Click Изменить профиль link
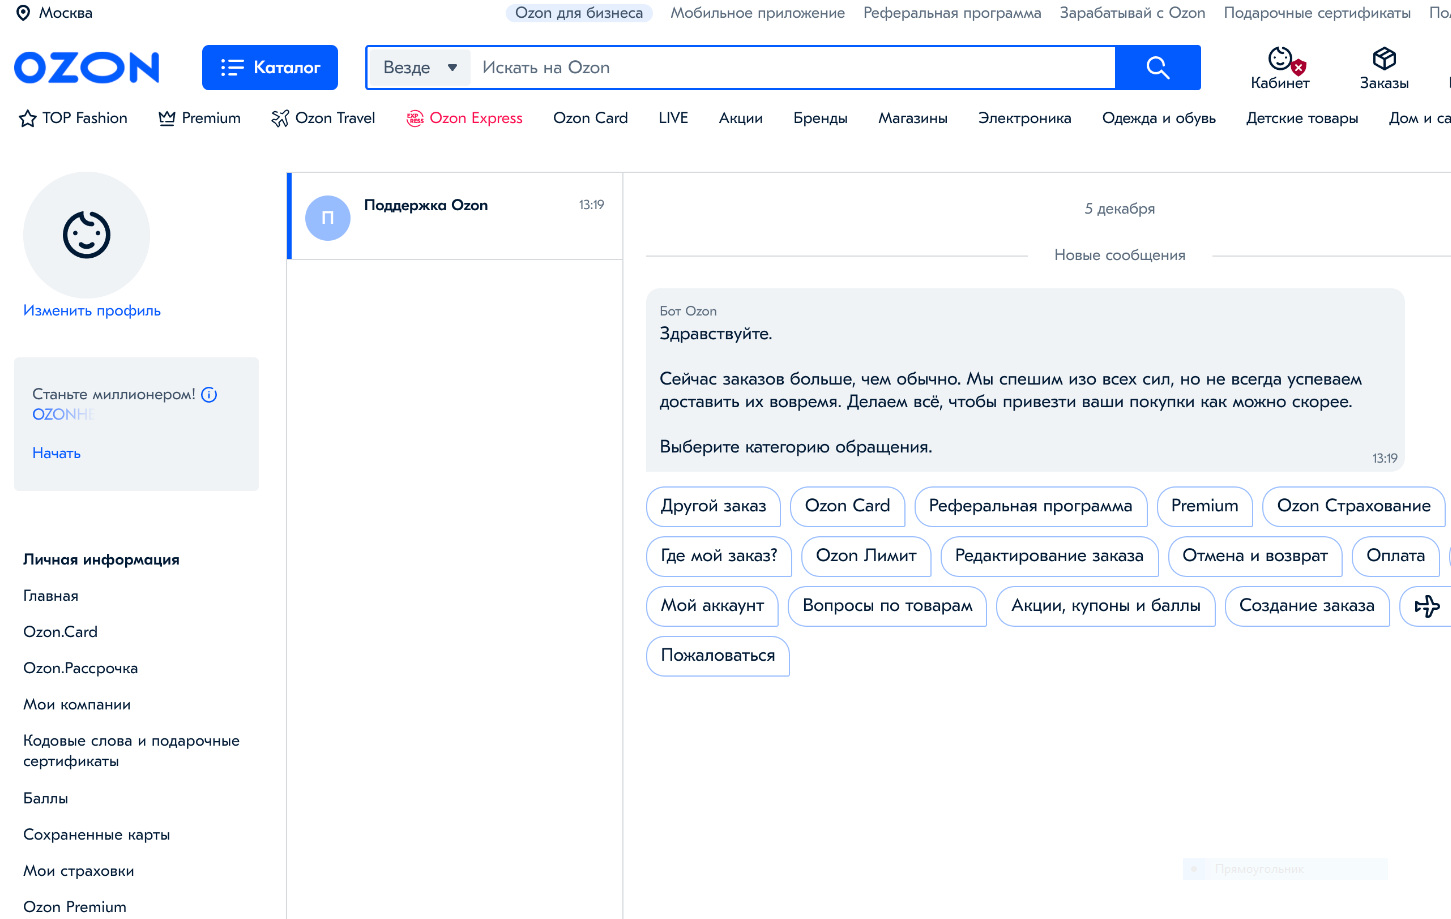 pos(92,311)
